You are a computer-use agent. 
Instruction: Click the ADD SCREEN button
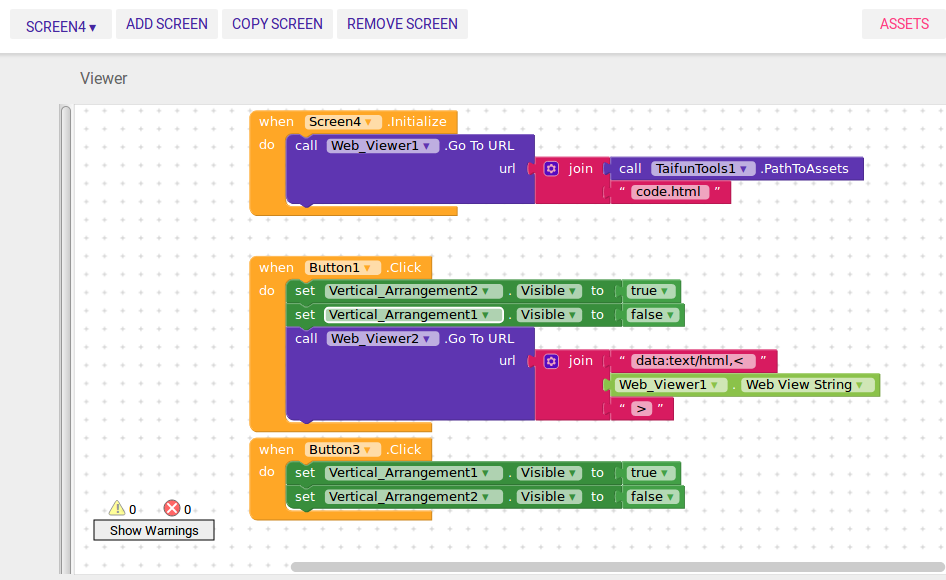(x=166, y=23)
